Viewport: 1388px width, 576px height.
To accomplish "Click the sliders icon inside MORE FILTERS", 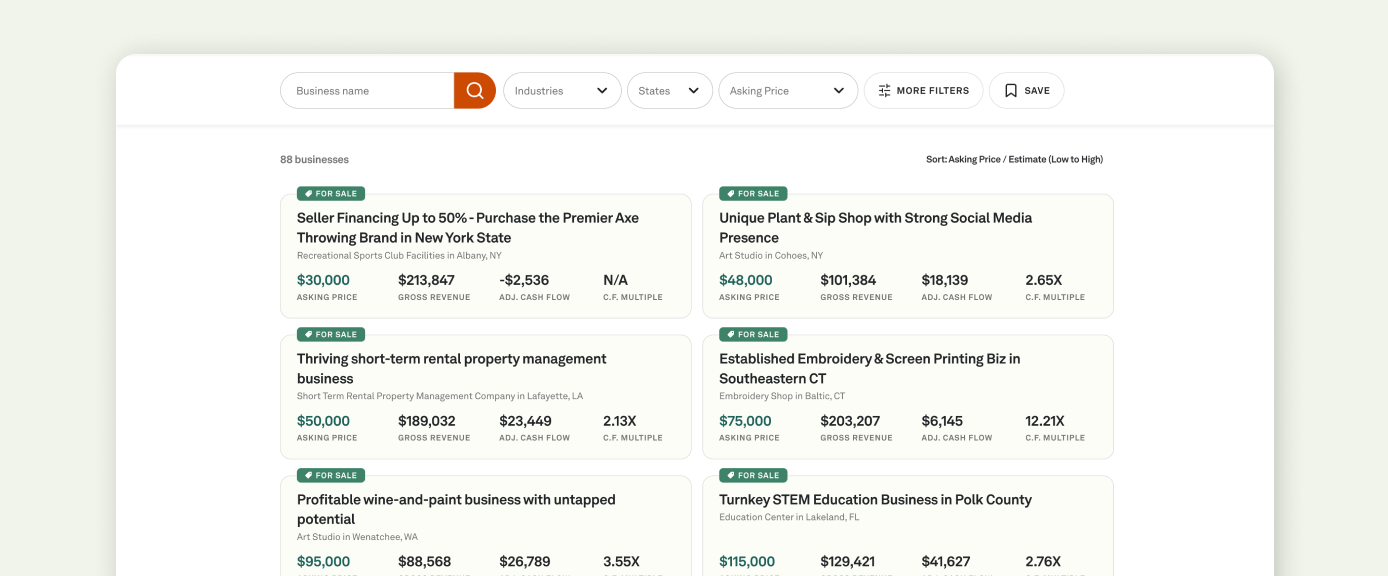I will [x=884, y=90].
